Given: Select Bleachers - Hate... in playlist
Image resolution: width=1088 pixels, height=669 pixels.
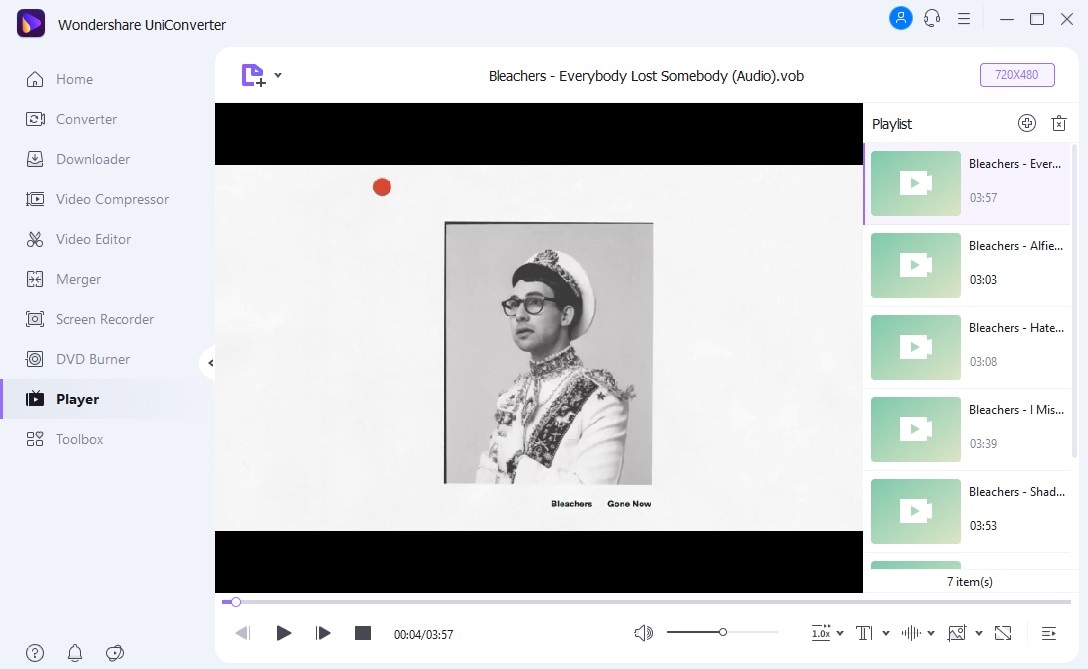Looking at the screenshot, I should (x=967, y=348).
